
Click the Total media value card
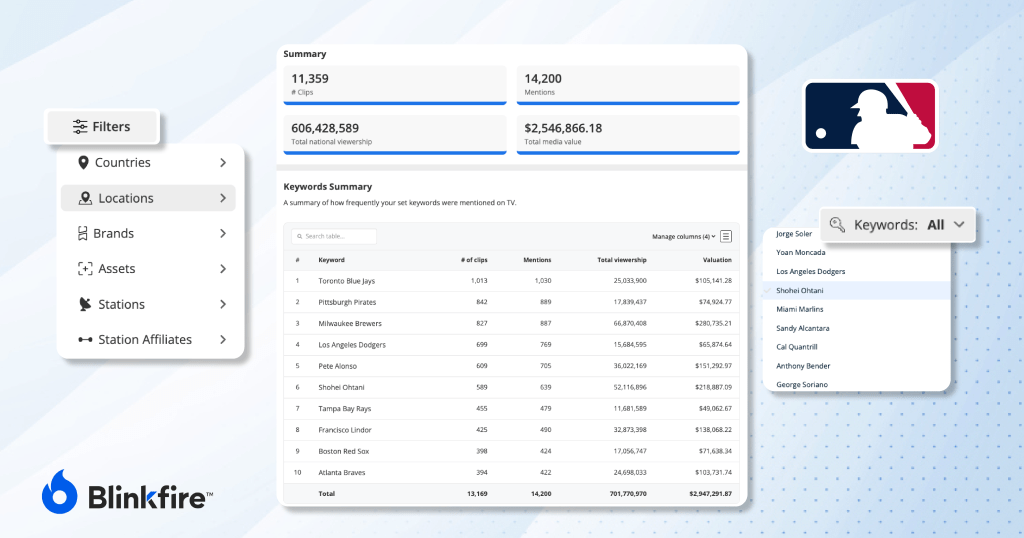click(x=628, y=134)
